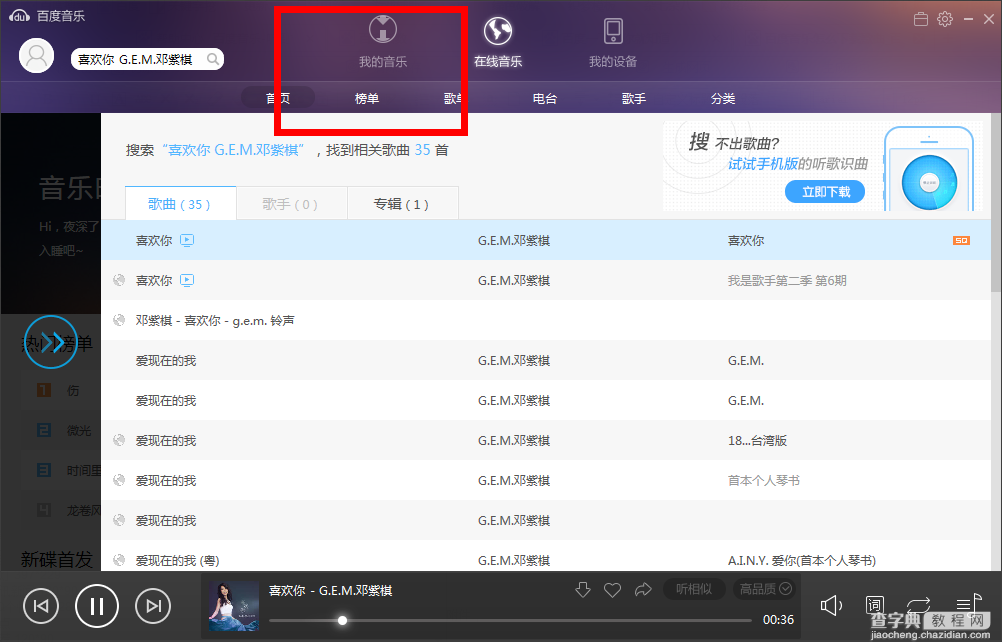The width and height of the screenshot is (1002, 642).
Task: Toggle the repeat play mode icon
Action: coord(918,604)
